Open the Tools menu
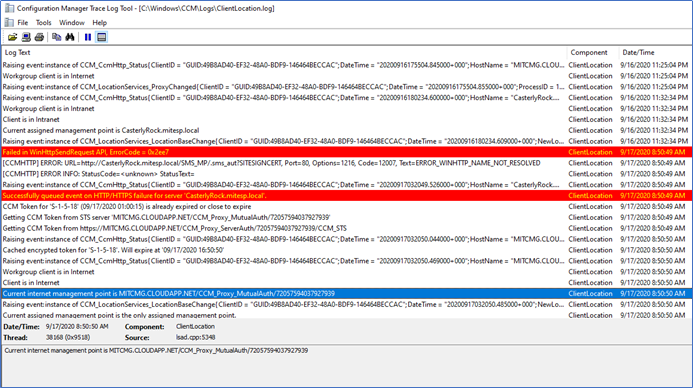 tap(43, 23)
